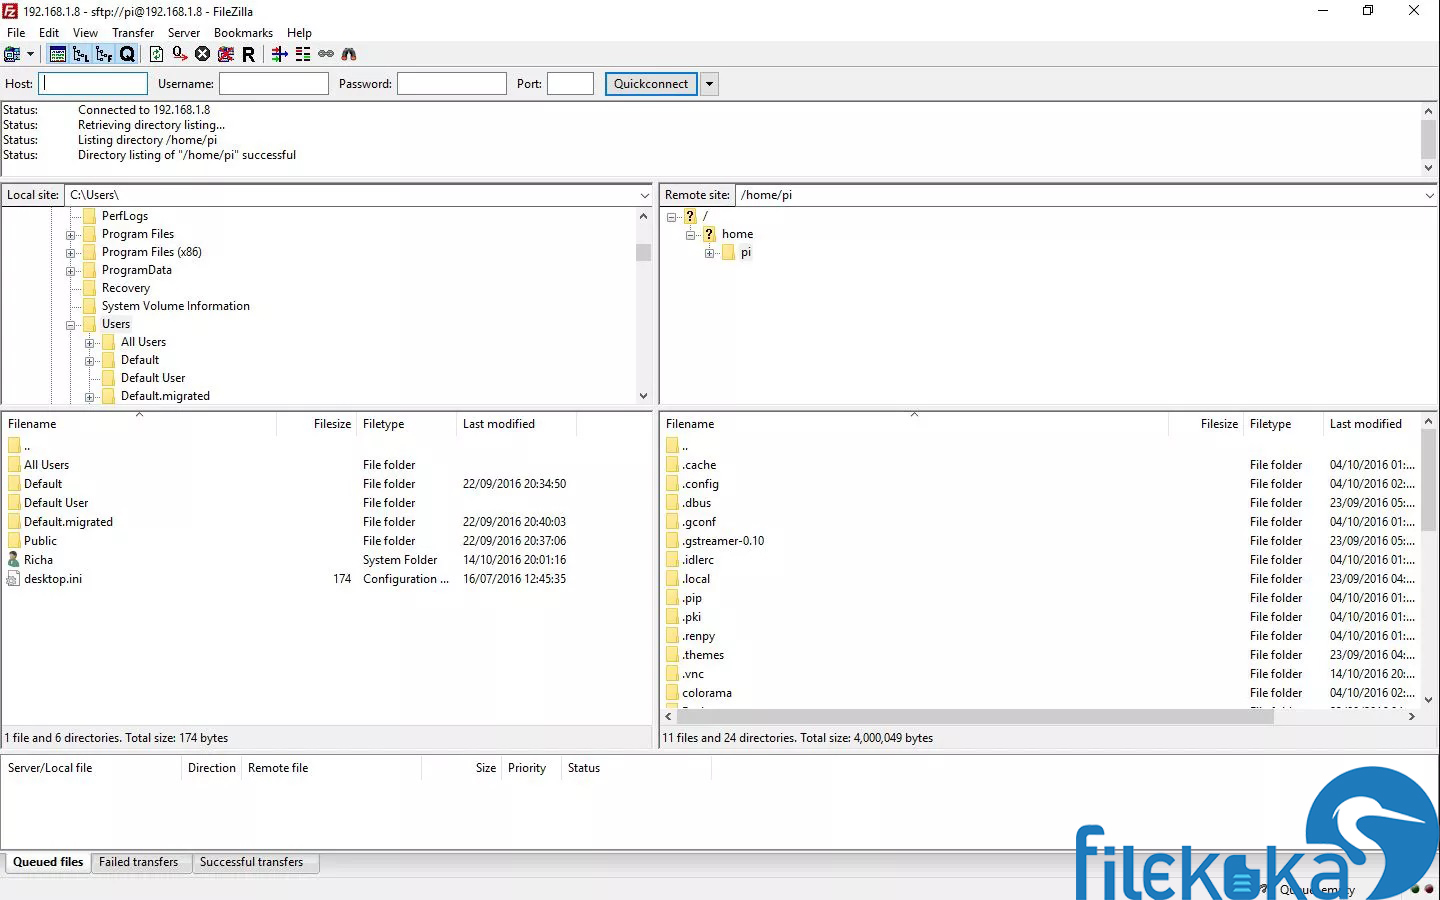
Task: Open the Remote site path dropdown
Action: click(1430, 195)
